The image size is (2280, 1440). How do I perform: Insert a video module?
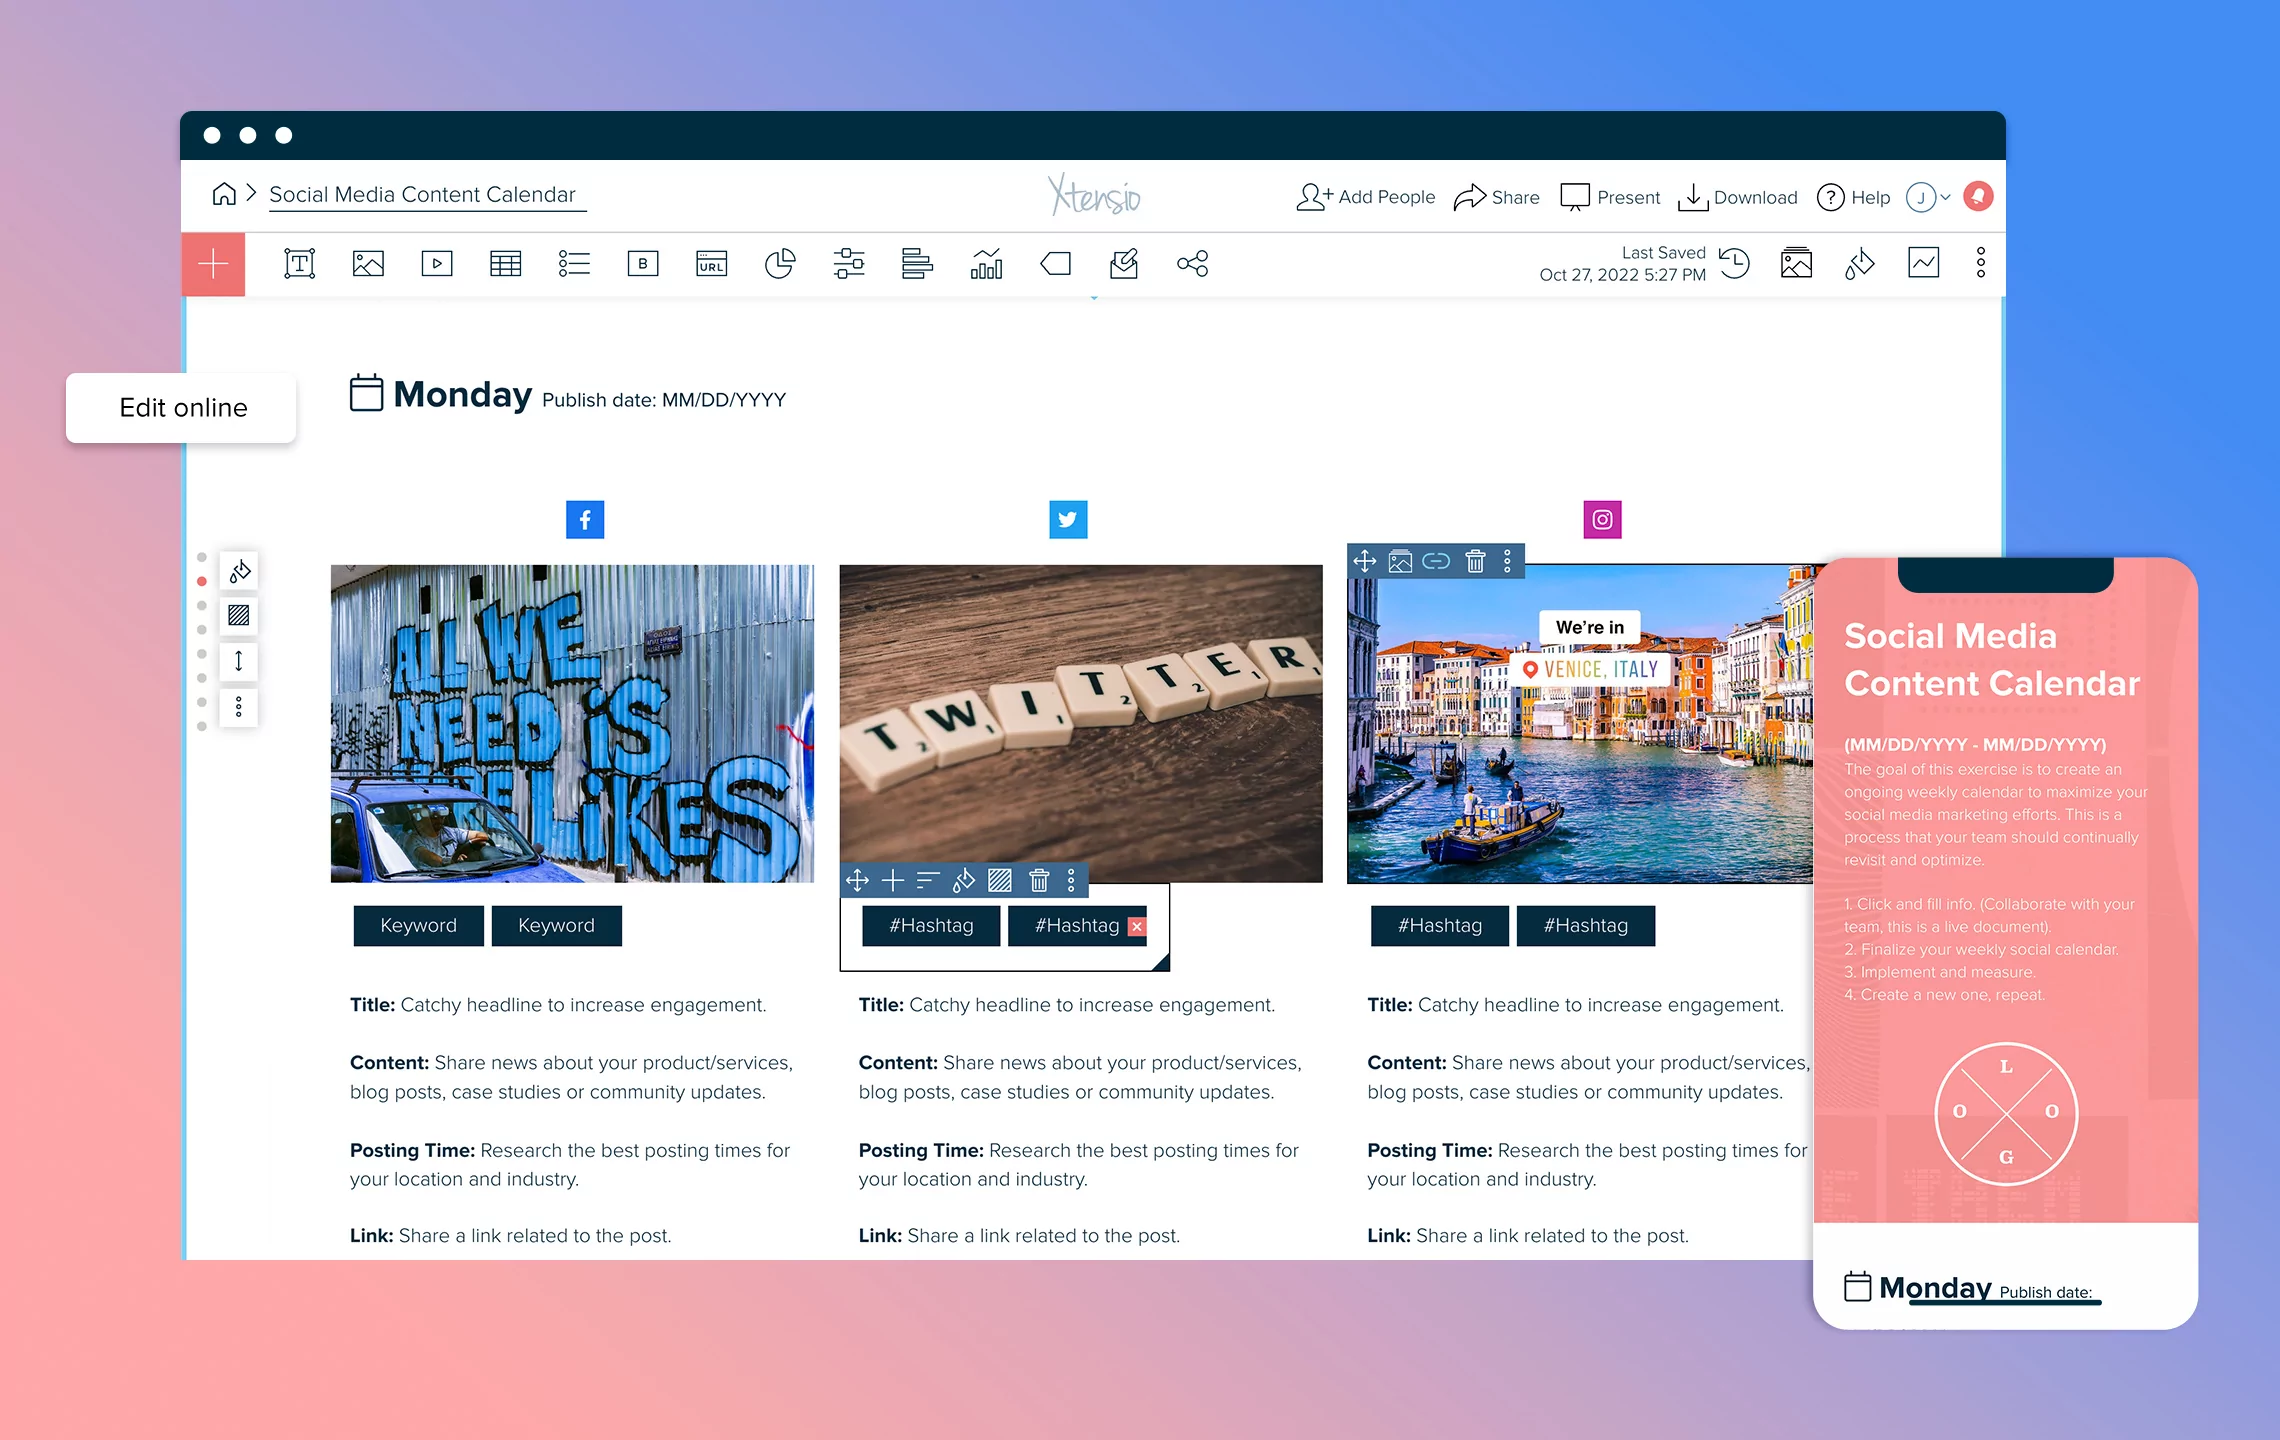pos(437,264)
